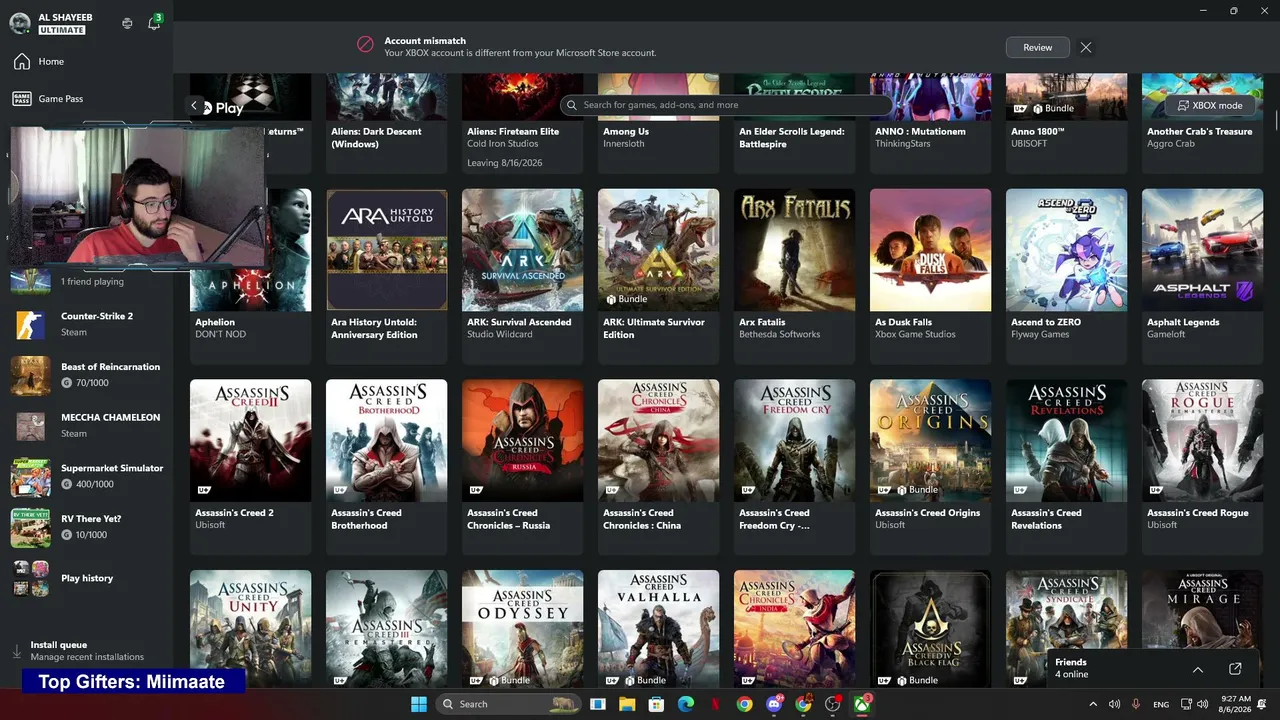Viewport: 1280px width, 720px height.
Task: Open RV There Yet? from sidebar
Action: pyautogui.click(x=86, y=527)
